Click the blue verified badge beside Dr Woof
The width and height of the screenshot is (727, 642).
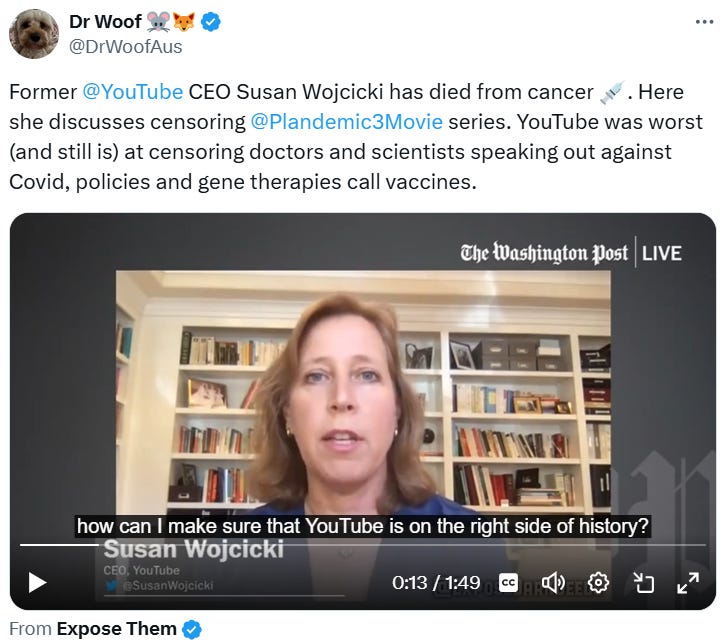tap(211, 22)
